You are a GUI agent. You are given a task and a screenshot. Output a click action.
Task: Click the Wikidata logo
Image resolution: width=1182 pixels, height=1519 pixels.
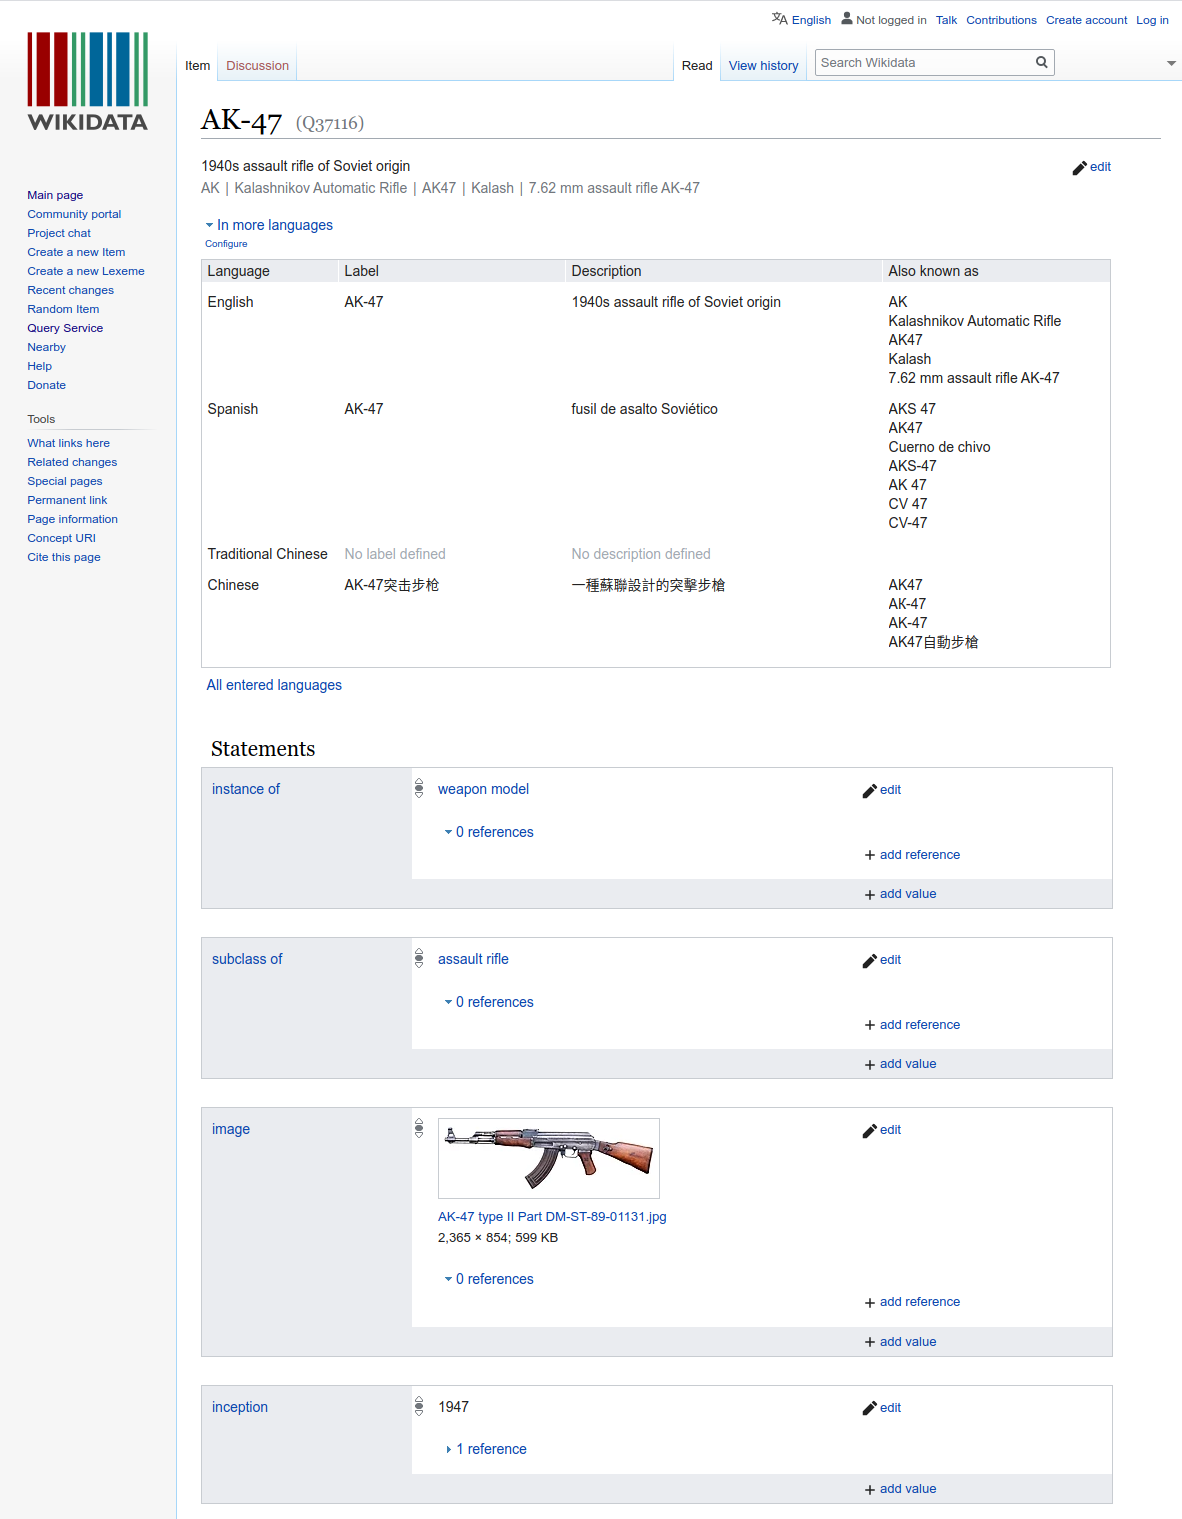coord(88,82)
